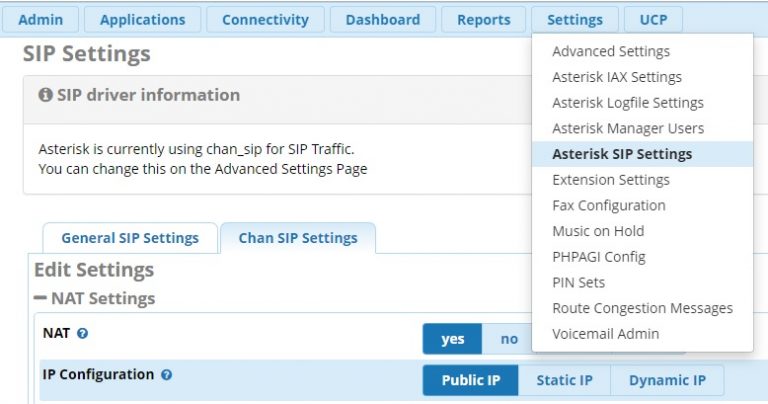Click the SIP driver information info icon
Image resolution: width=768 pixels, height=404 pixels.
tap(44, 95)
